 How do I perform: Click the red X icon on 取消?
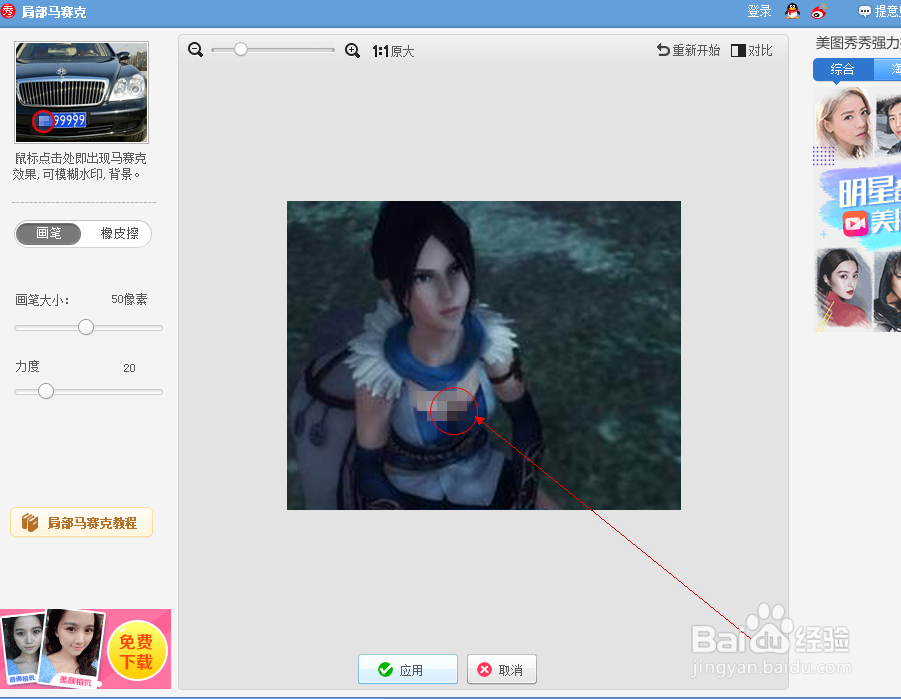(484, 669)
